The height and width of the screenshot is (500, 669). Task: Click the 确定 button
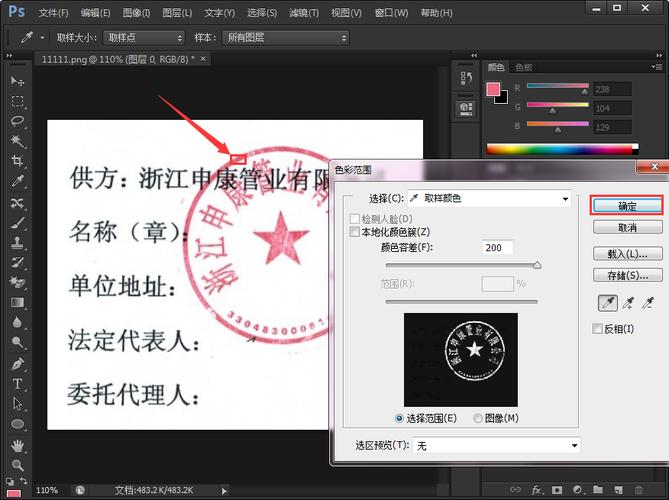627,206
